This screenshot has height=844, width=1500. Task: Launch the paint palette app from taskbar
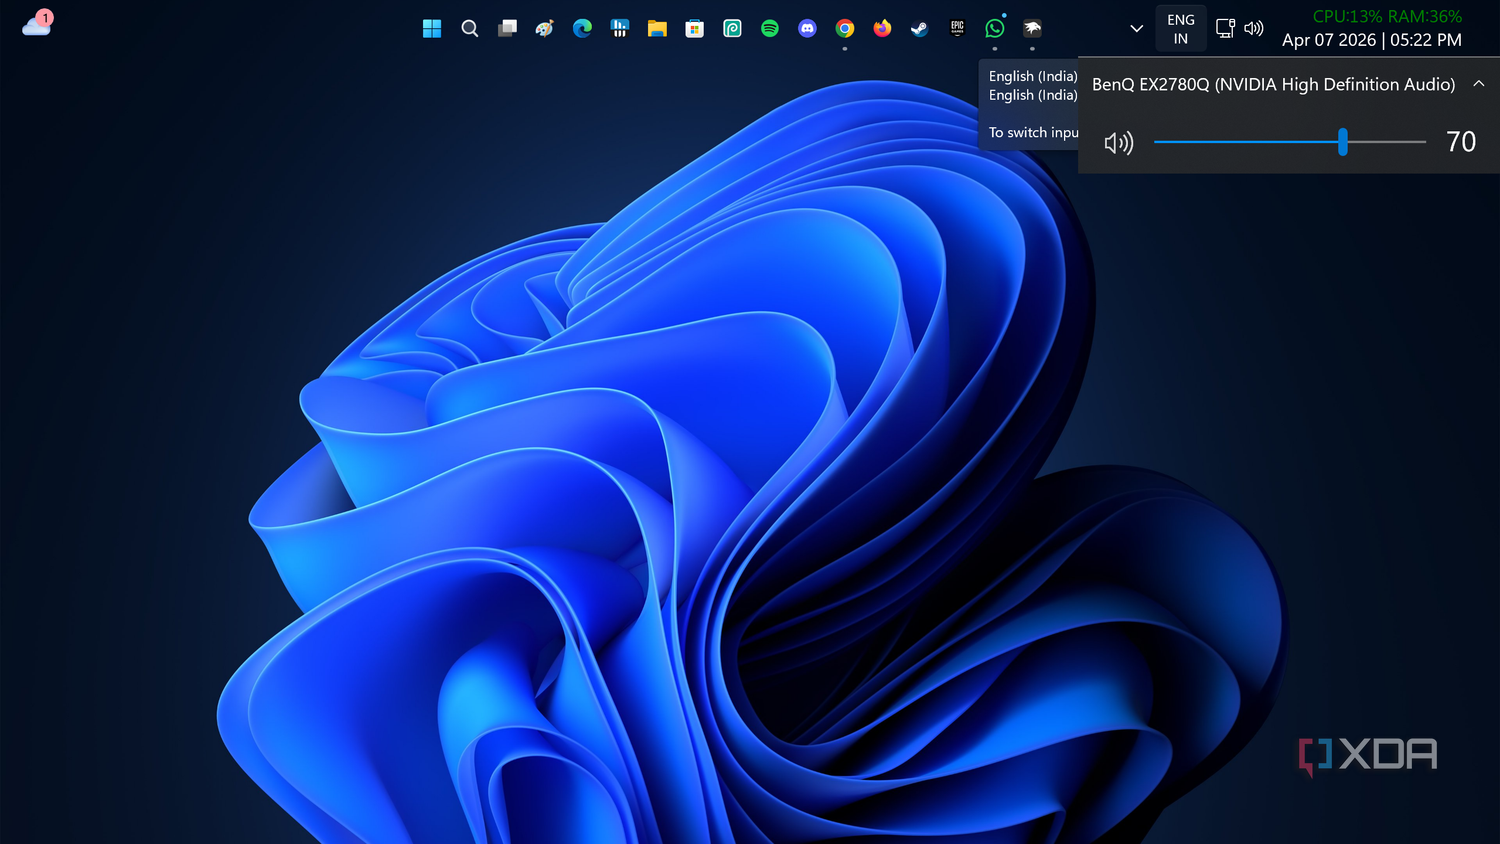(544, 28)
